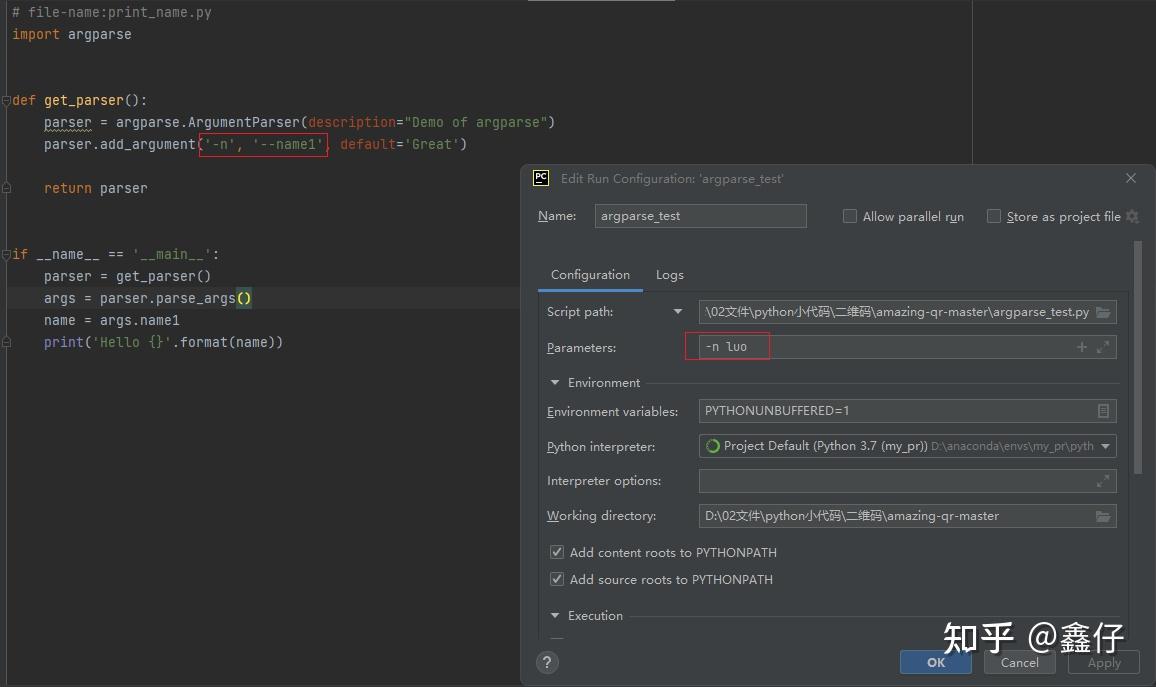This screenshot has width=1156, height=687.
Task: Uncheck Add content roots to PYTHONPATH
Action: coord(557,552)
